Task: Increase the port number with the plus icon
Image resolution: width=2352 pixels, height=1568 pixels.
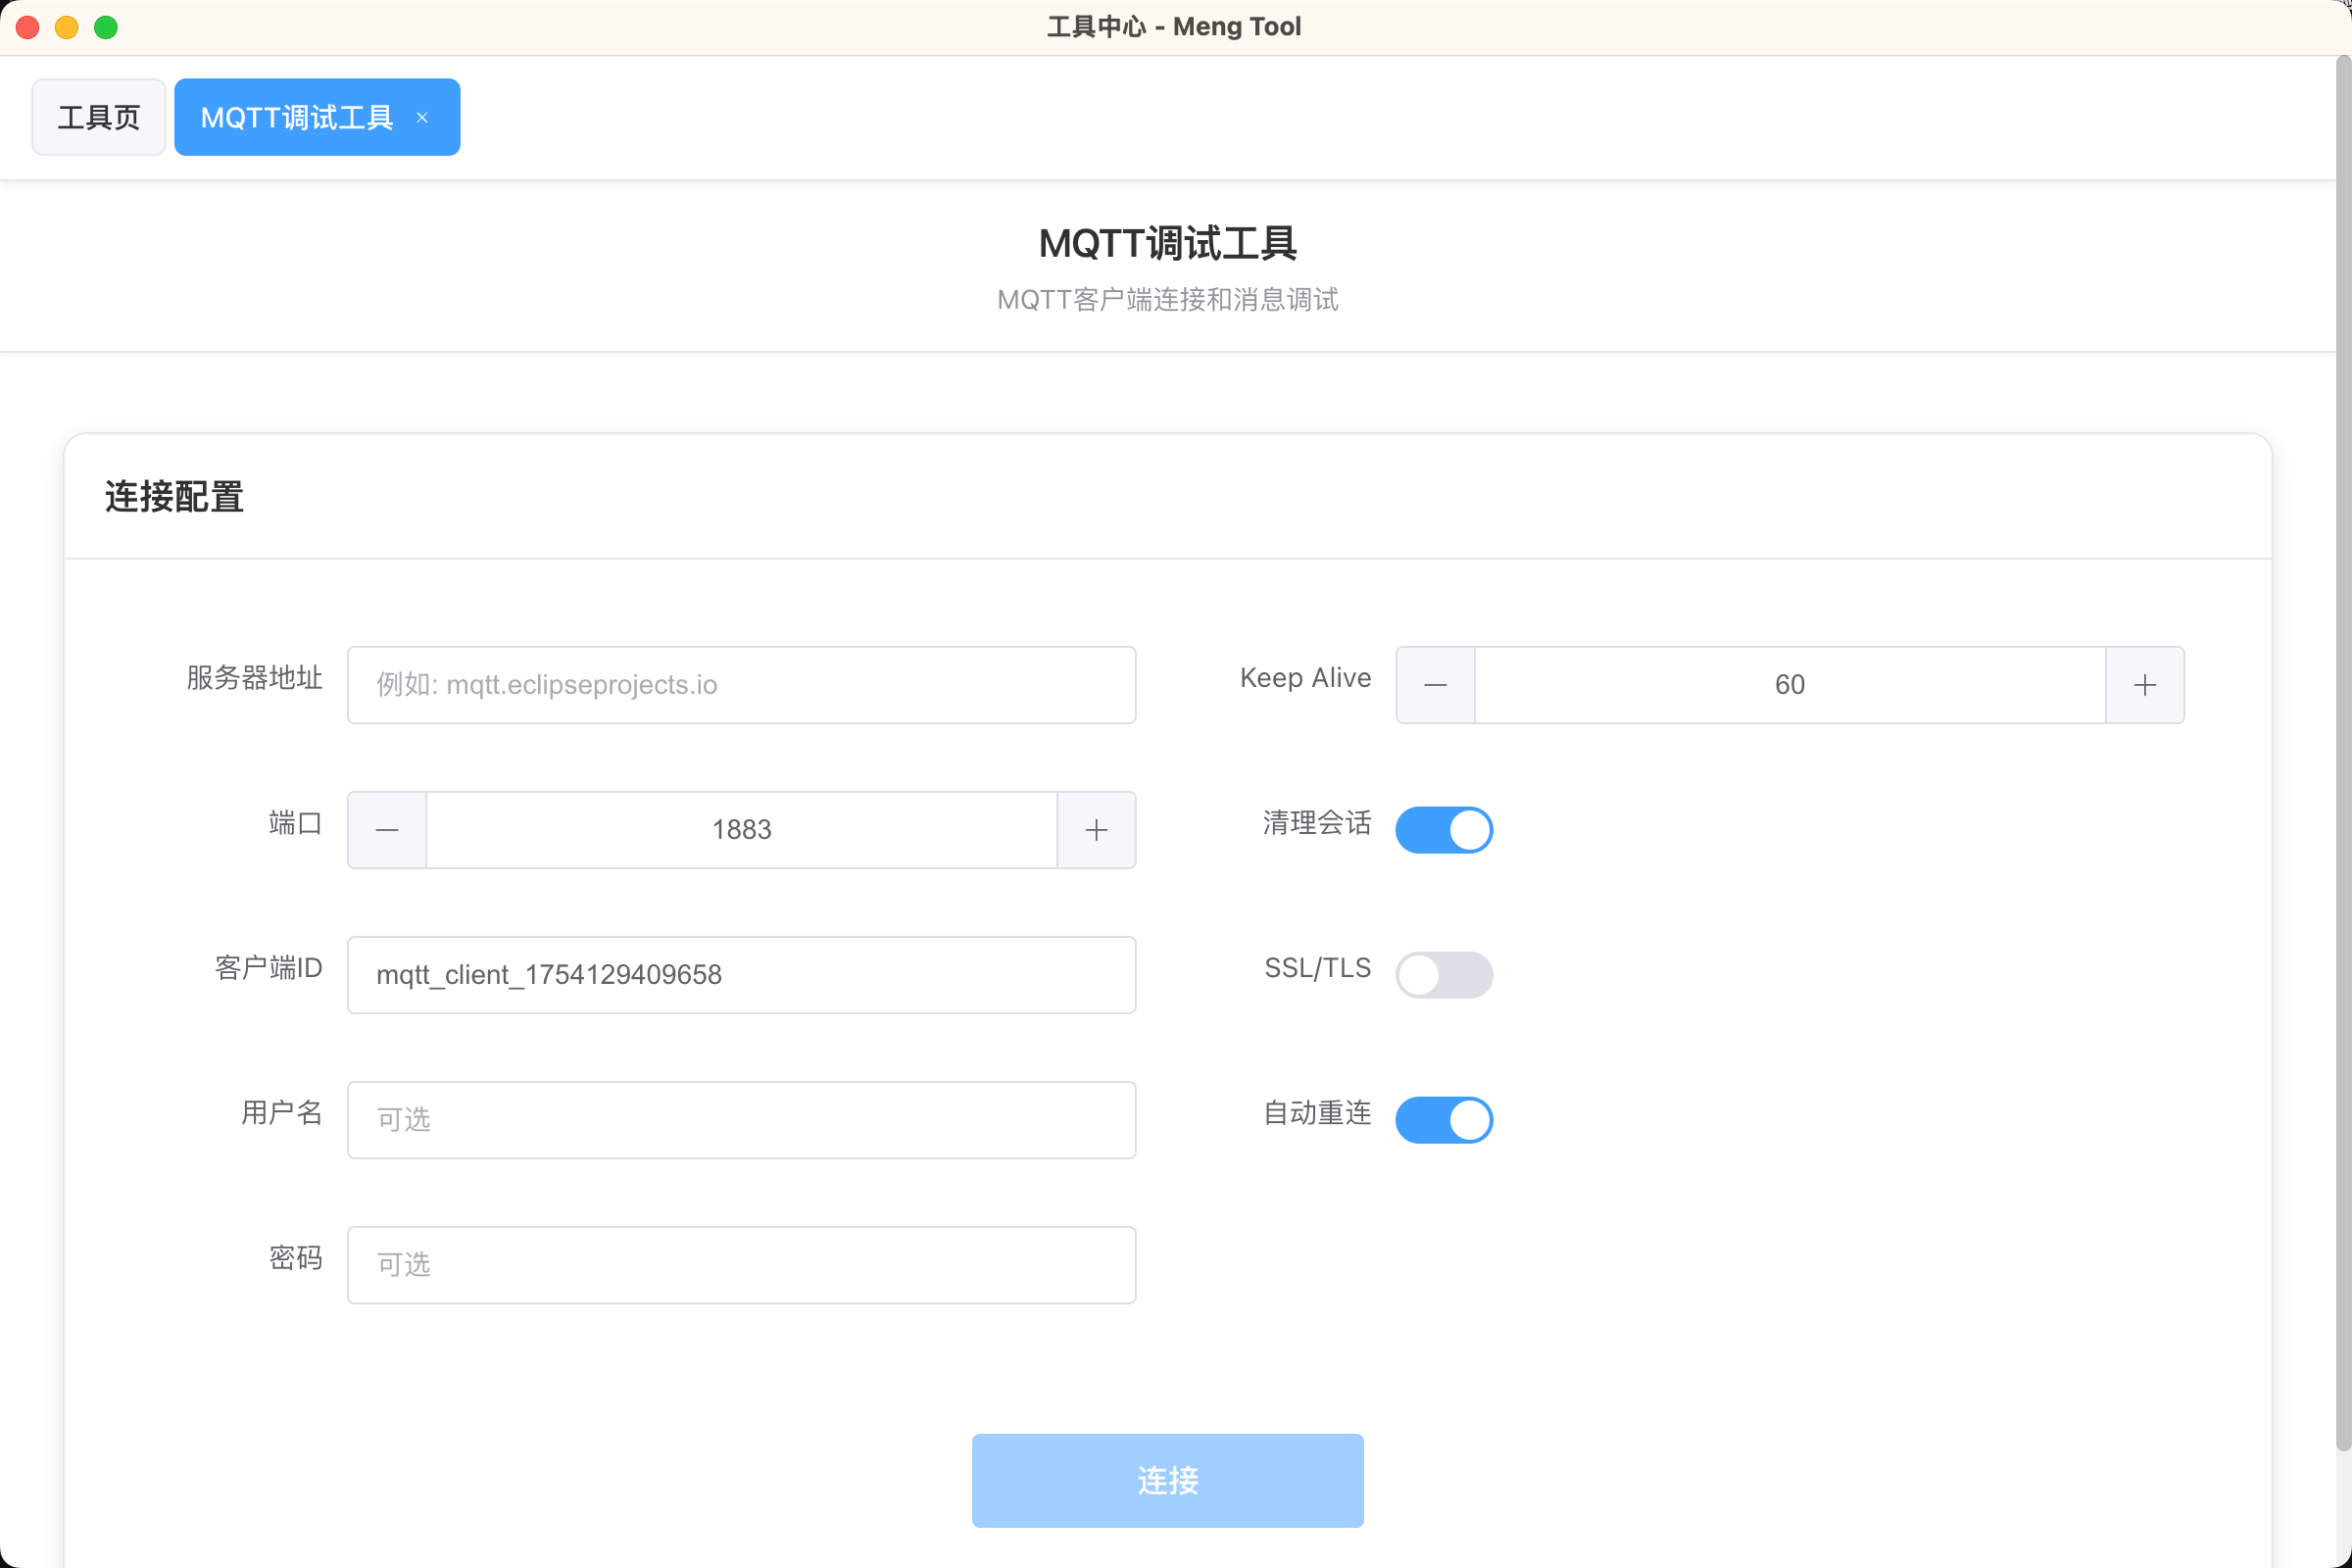Action: click(x=1096, y=830)
